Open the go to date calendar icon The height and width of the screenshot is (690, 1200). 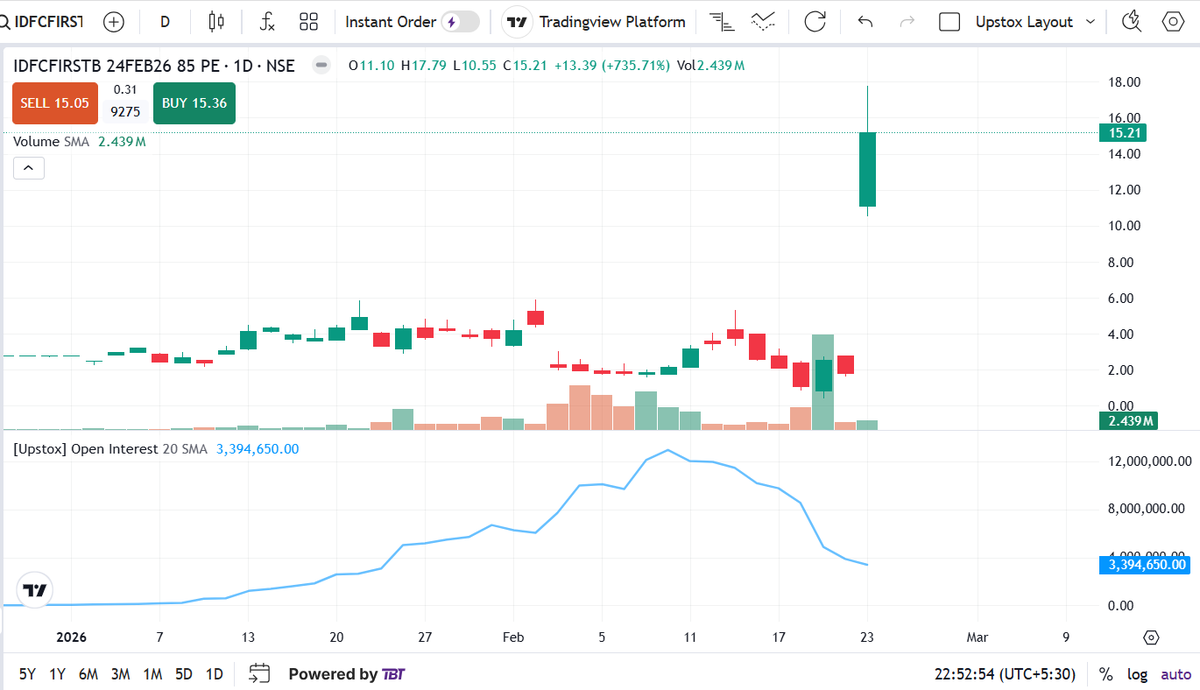(259, 673)
